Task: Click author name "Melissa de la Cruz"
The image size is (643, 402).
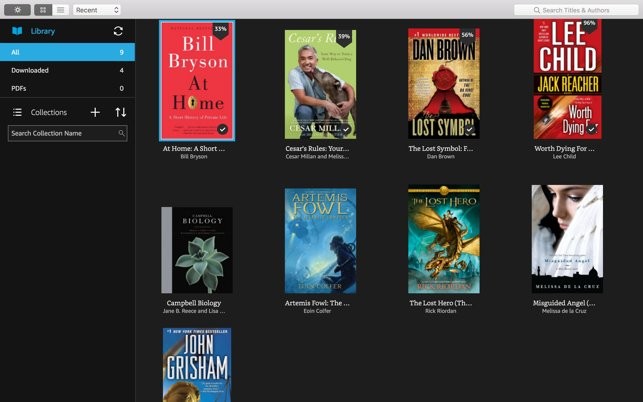Action: tap(564, 311)
